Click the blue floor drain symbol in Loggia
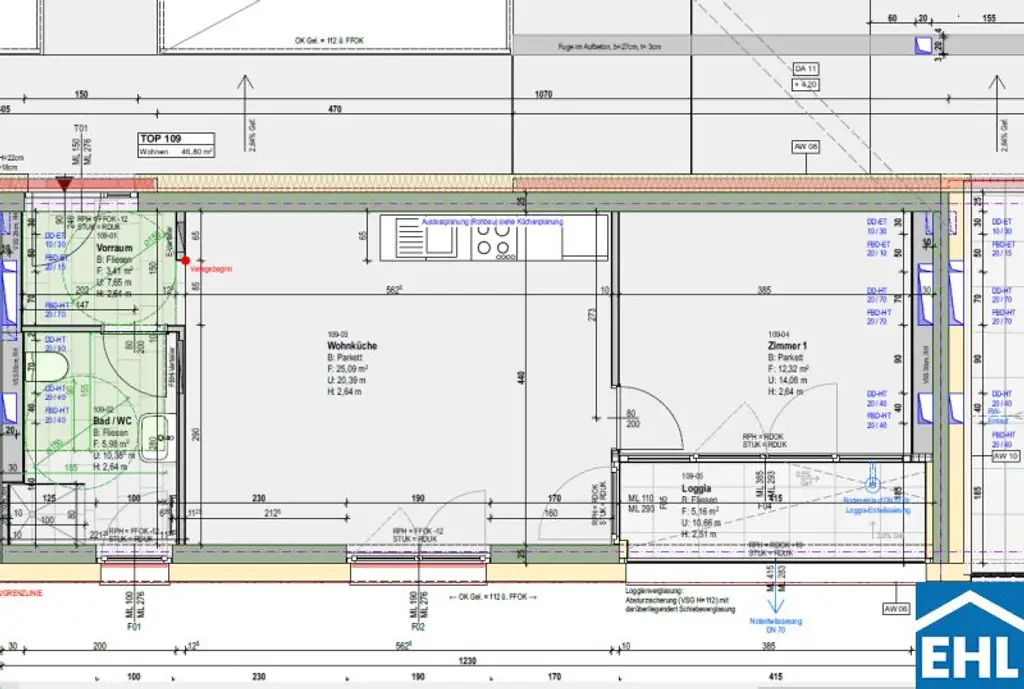Image resolution: width=1024 pixels, height=689 pixels. pos(872,484)
